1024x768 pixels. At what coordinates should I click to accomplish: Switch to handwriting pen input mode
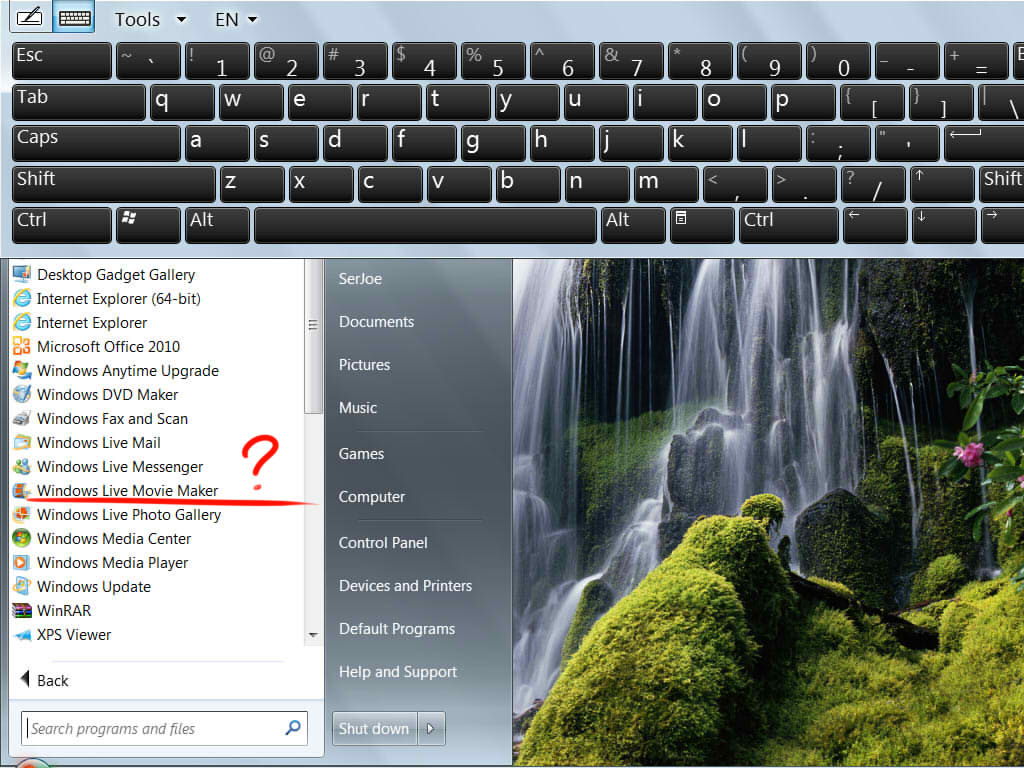30,17
